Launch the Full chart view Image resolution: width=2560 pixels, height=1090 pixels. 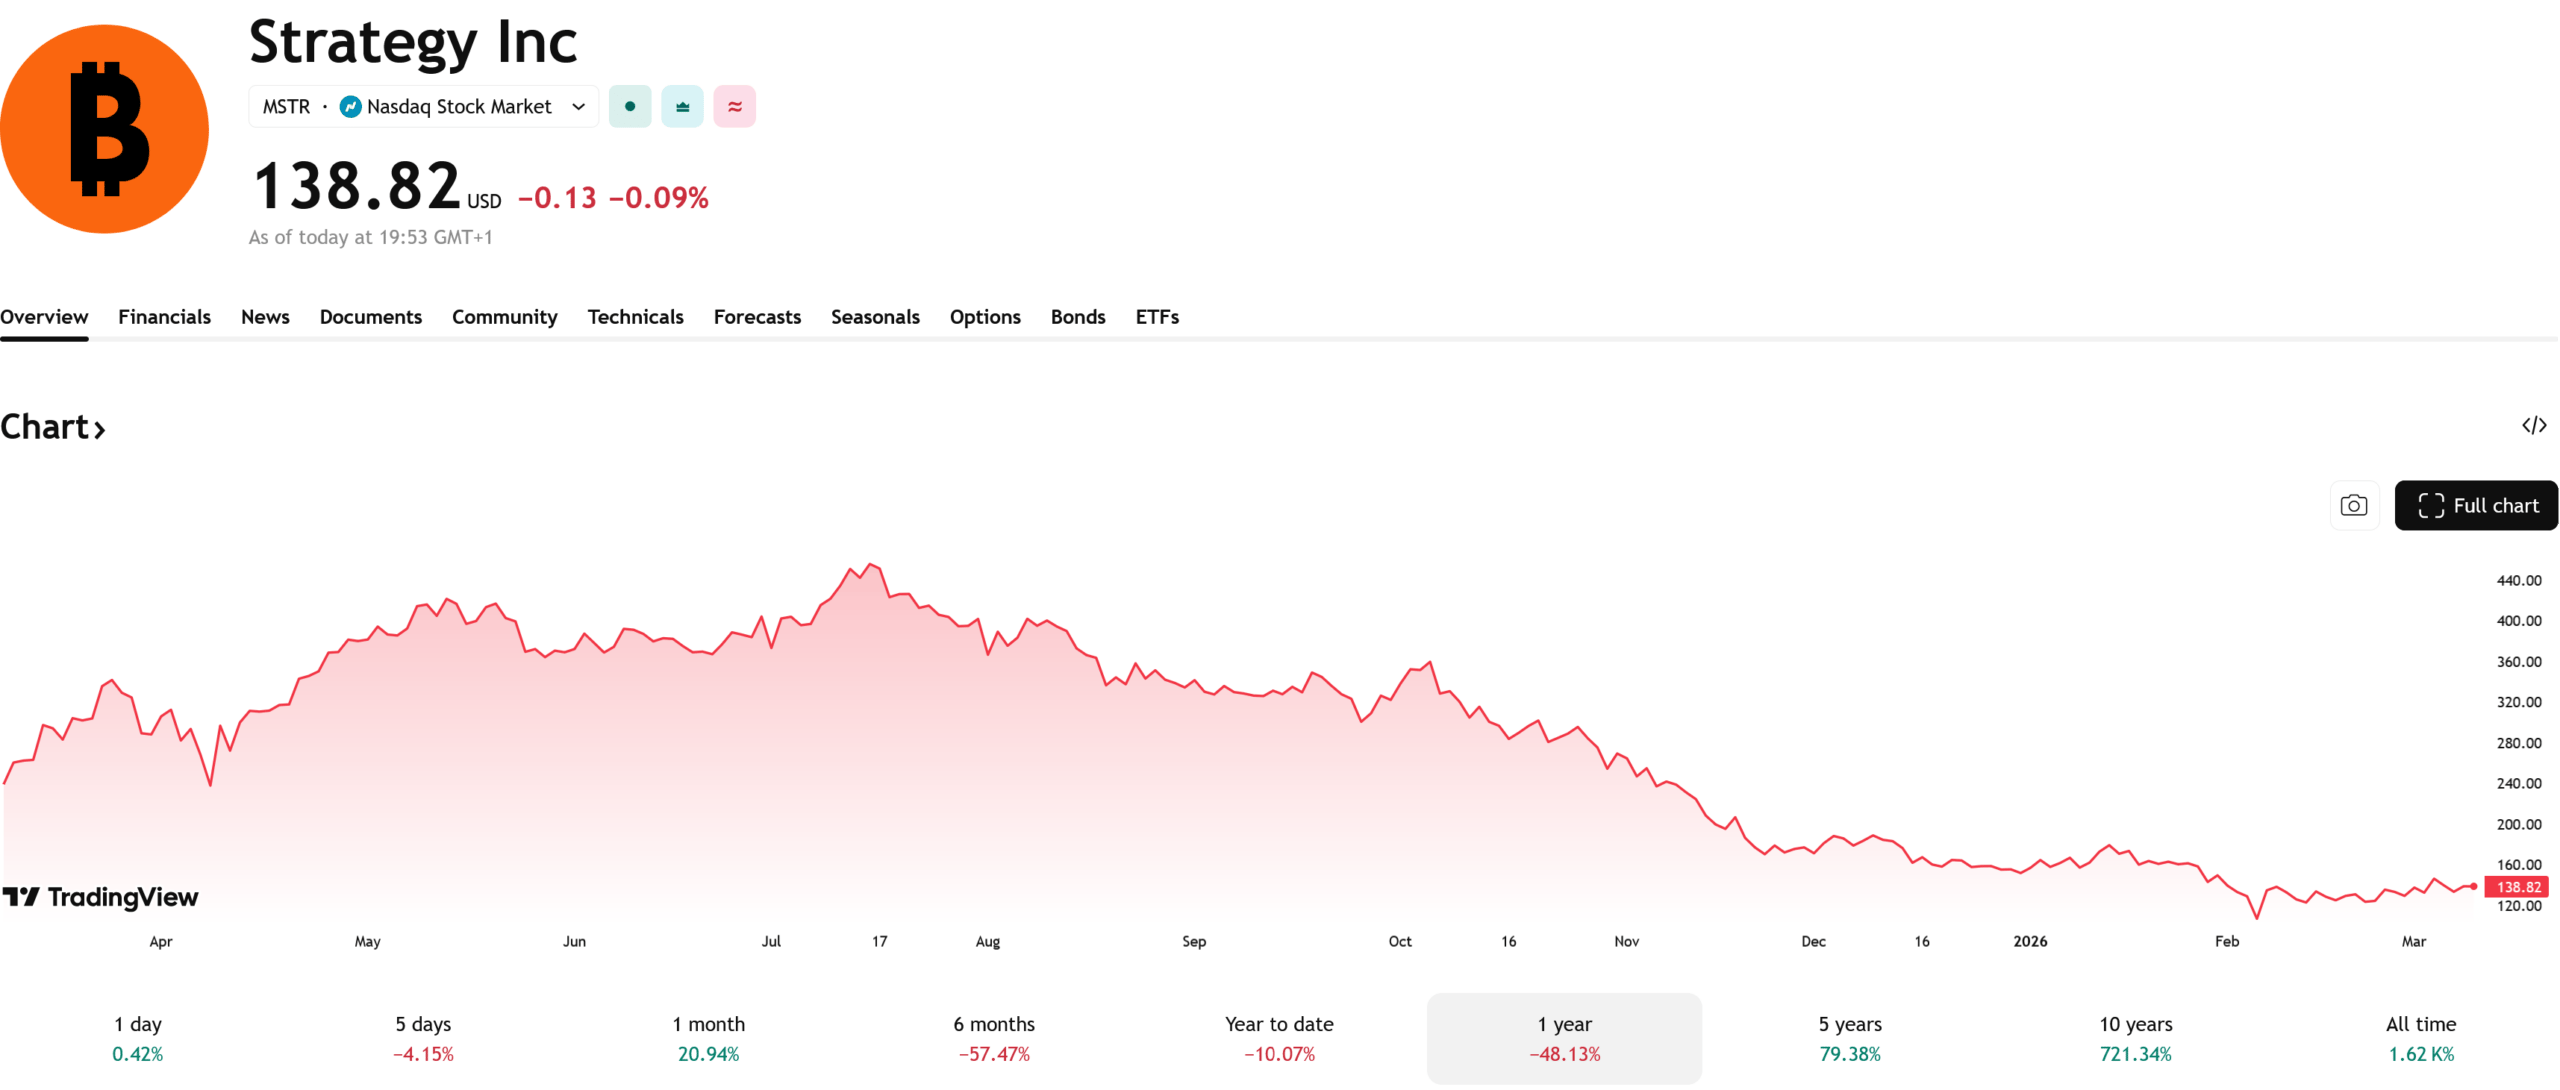(x=2477, y=506)
